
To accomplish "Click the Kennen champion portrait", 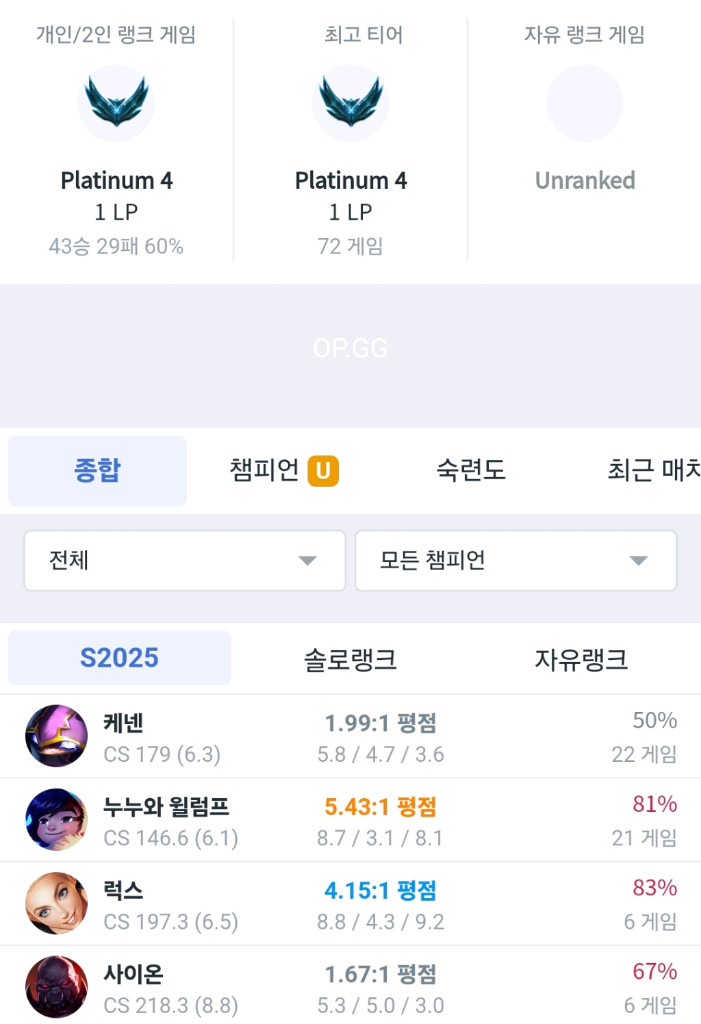I will click(x=56, y=736).
